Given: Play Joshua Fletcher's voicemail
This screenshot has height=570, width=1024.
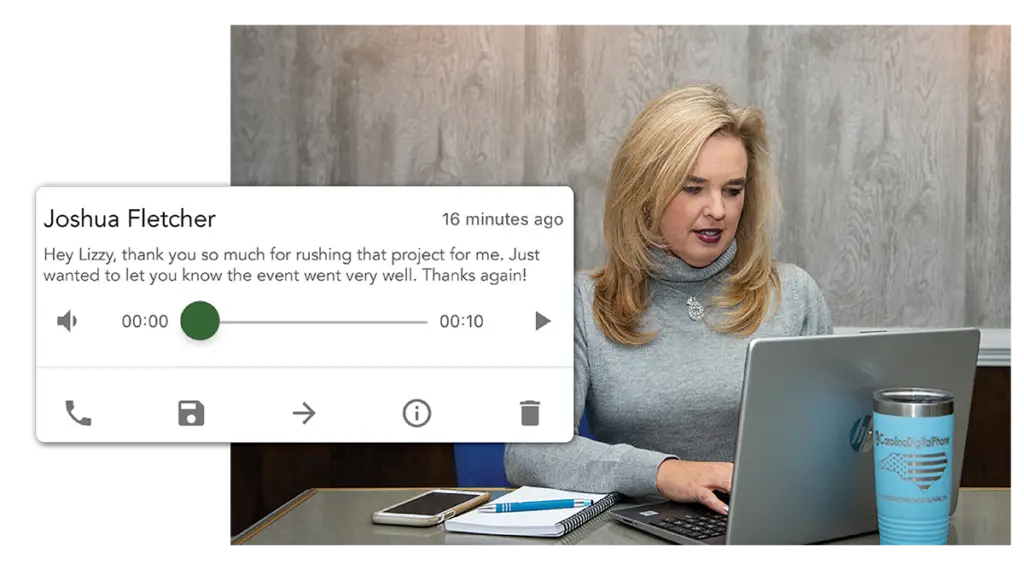Looking at the screenshot, I should (x=543, y=321).
